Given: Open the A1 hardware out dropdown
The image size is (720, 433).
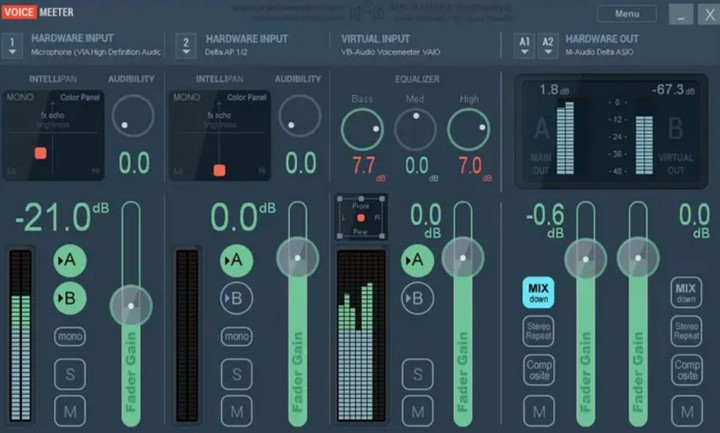Looking at the screenshot, I should pos(524,46).
